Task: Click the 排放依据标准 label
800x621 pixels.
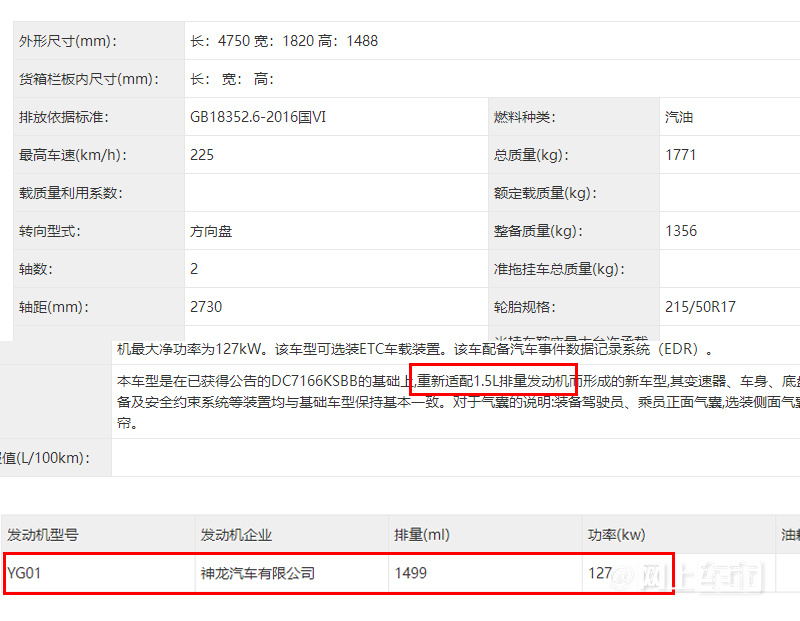Action: coord(64,117)
